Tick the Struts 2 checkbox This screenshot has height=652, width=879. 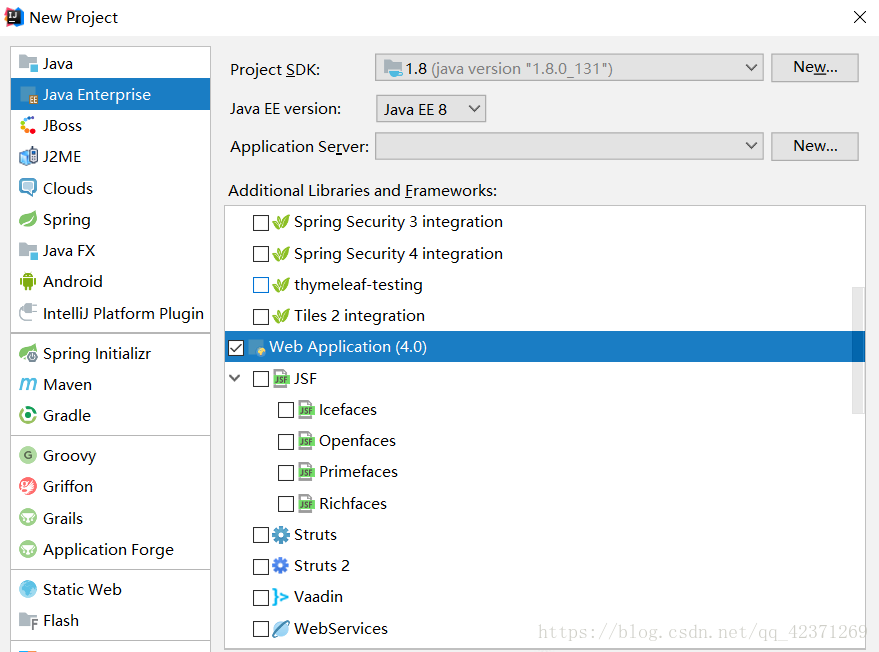tap(261, 566)
